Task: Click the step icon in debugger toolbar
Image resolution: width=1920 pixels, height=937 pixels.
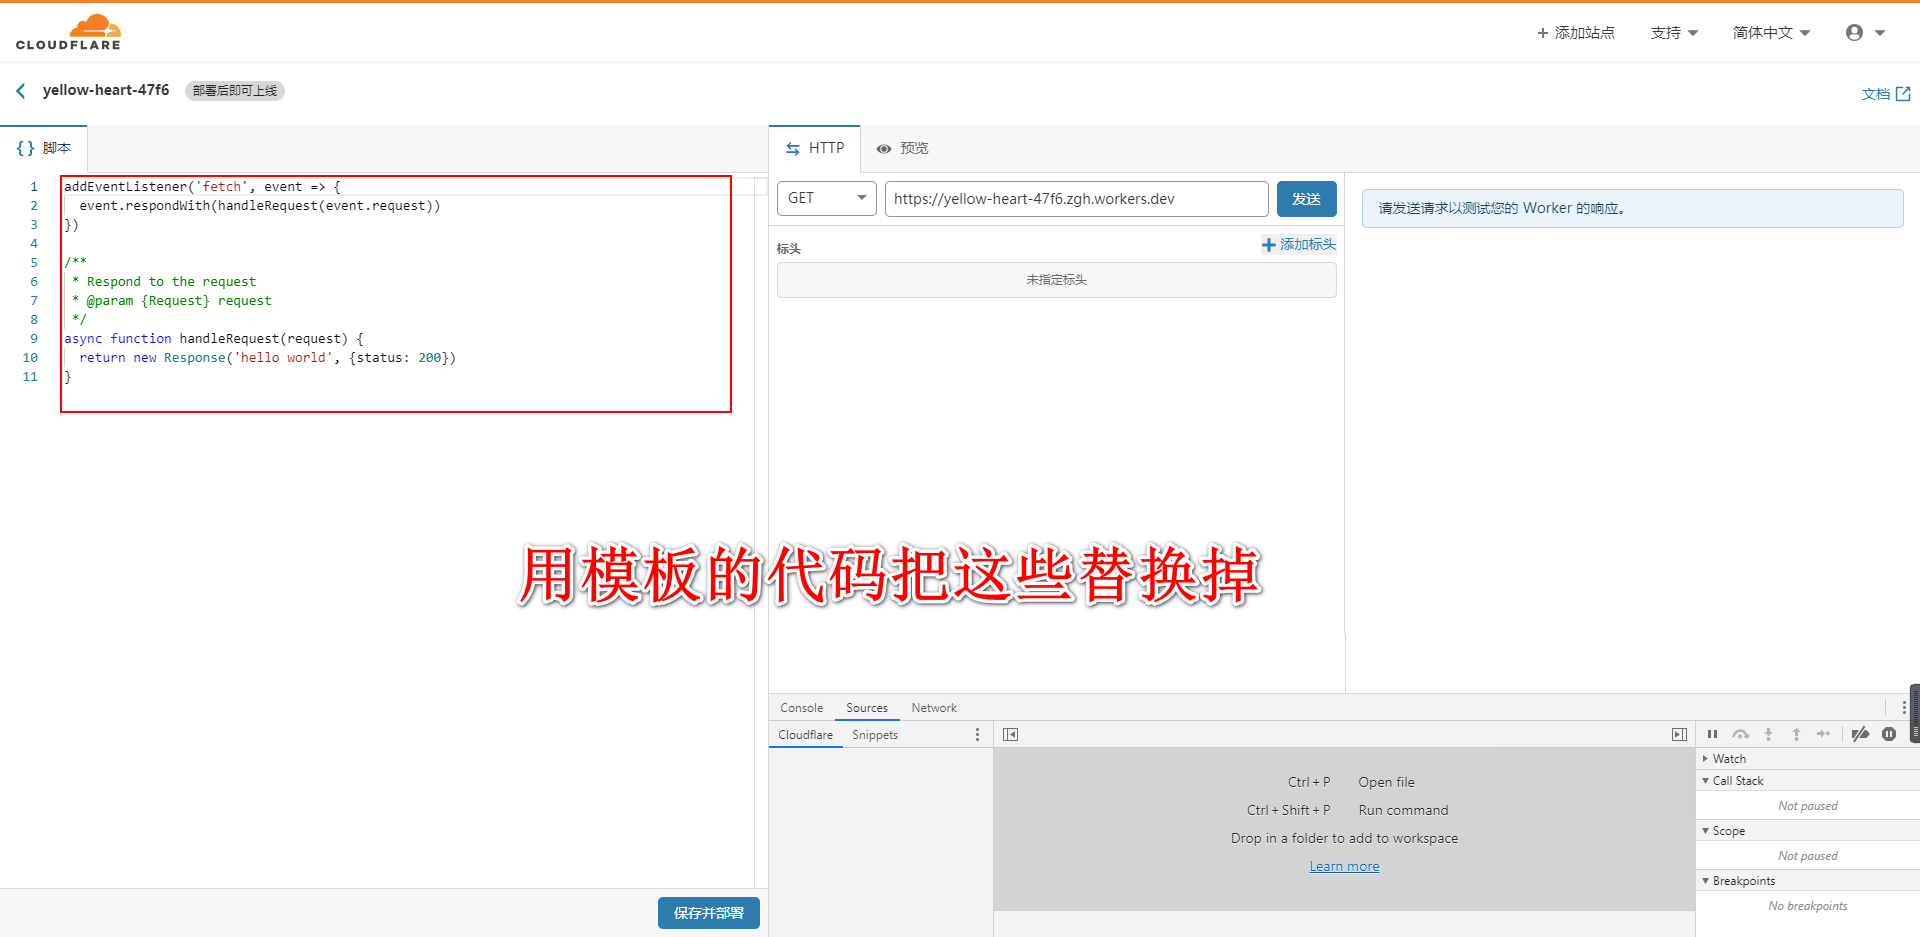Action: [x=1823, y=734]
